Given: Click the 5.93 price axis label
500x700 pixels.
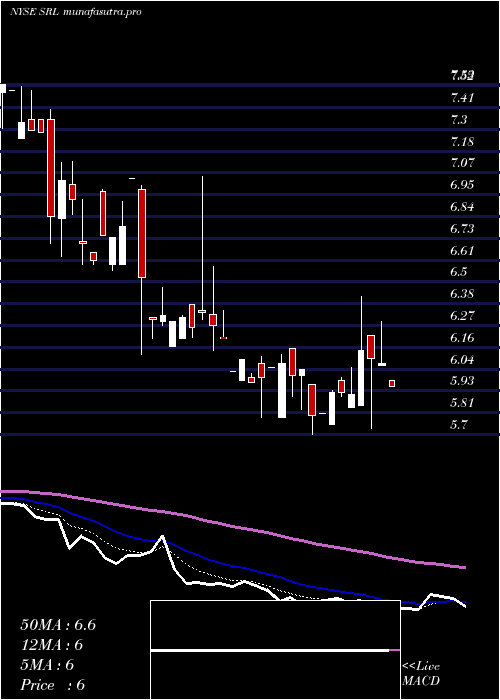Looking at the screenshot, I should click(462, 381).
